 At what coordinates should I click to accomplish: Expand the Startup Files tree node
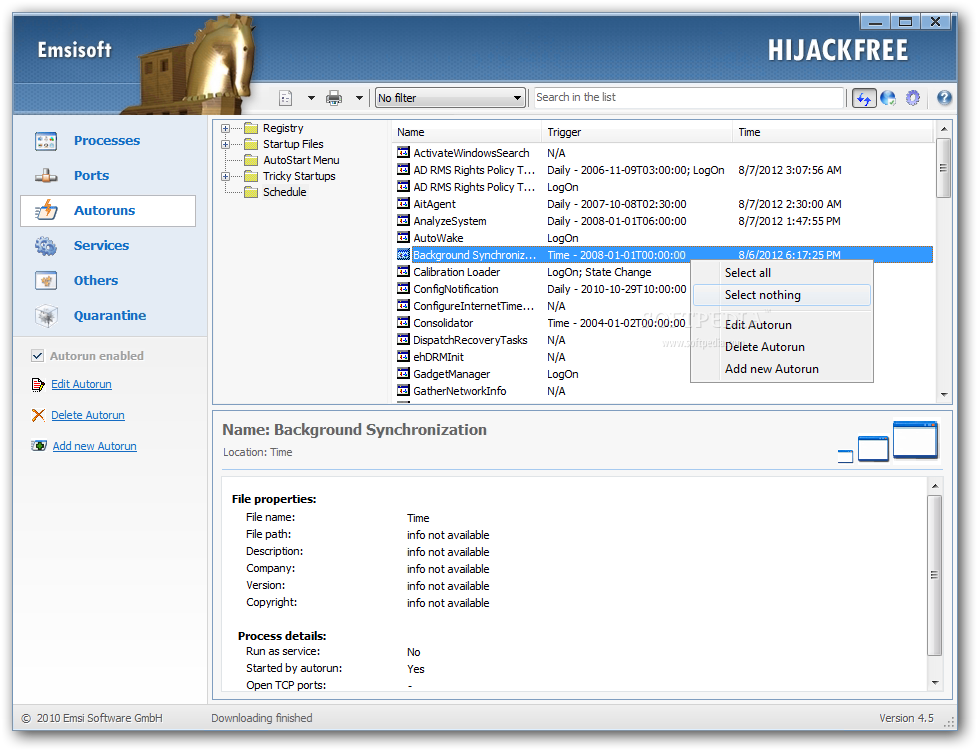tap(225, 145)
